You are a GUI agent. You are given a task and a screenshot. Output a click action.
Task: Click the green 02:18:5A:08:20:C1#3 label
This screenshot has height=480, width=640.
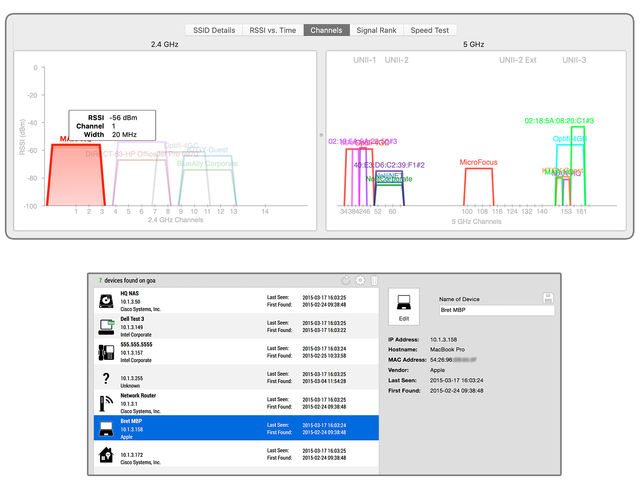tap(559, 121)
